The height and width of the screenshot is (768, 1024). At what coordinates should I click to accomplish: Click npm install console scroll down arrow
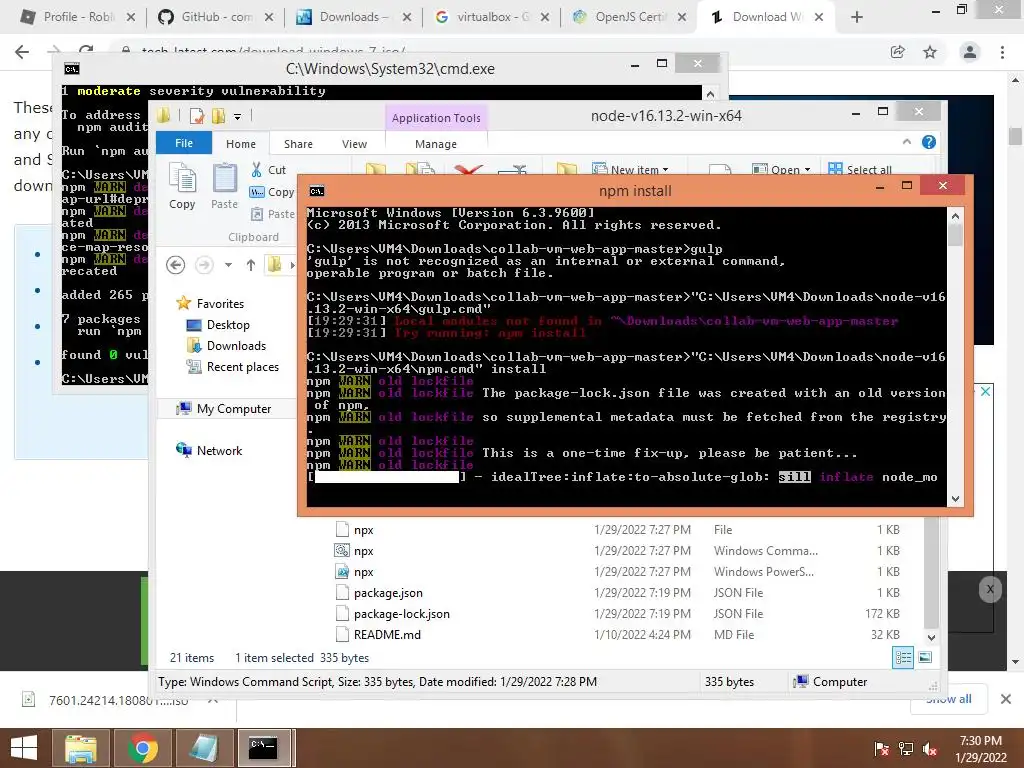tap(955, 498)
